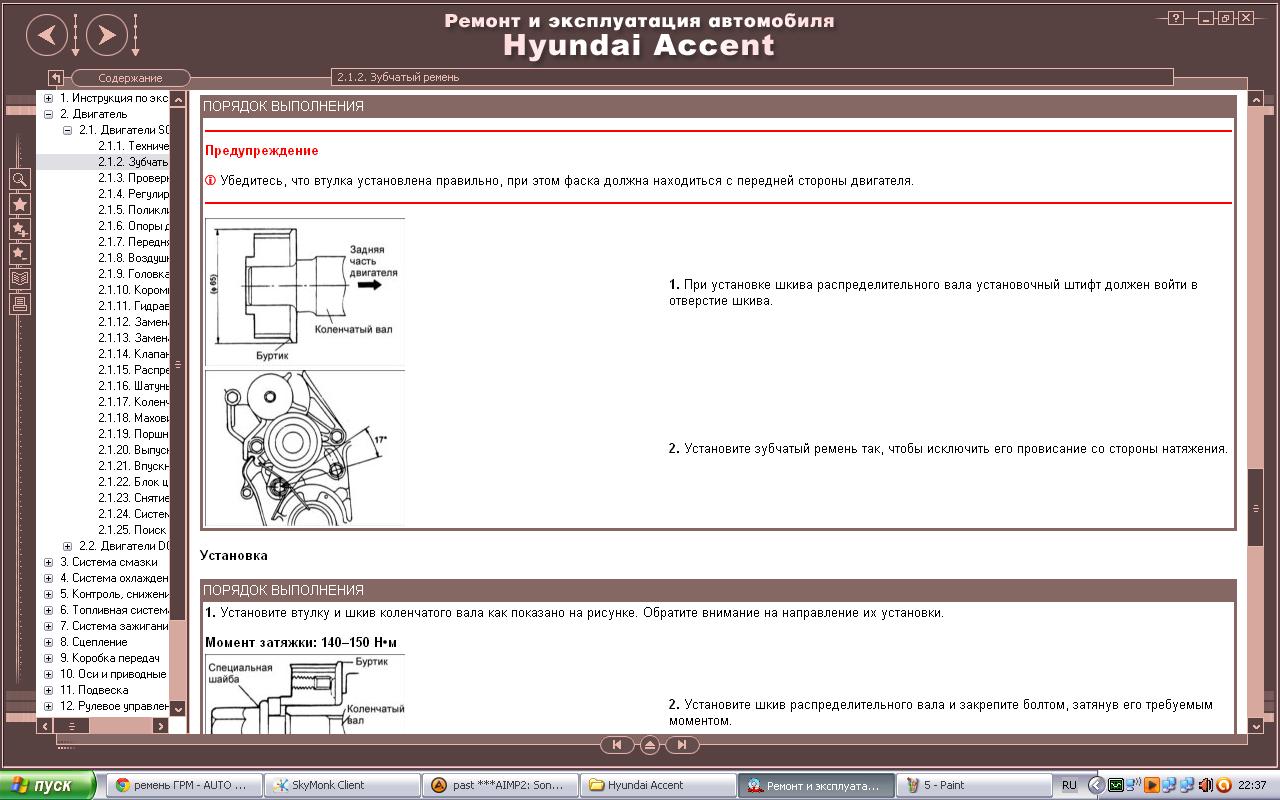
Task: Open favorites with the star sidebar icon
Action: coord(20,205)
